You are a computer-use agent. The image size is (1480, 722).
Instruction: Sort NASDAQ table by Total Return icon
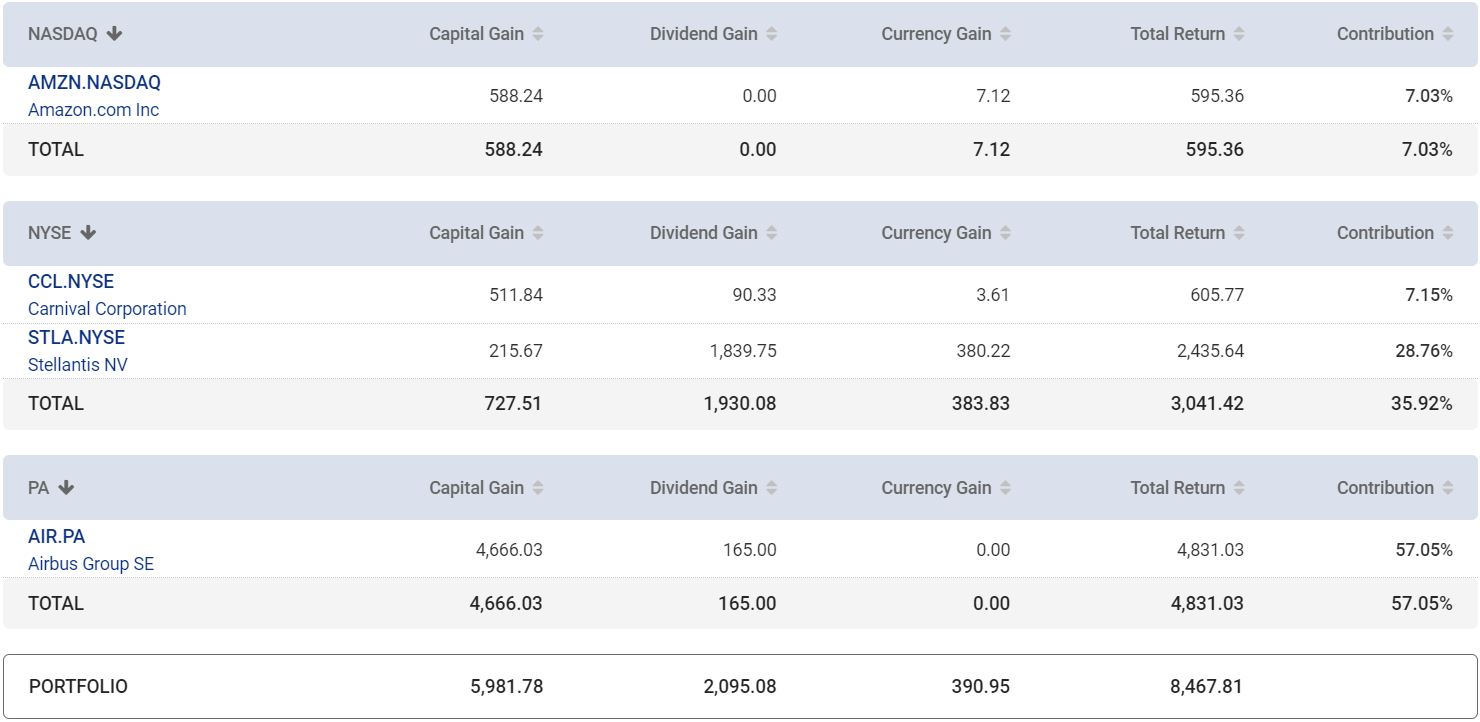pos(1239,34)
